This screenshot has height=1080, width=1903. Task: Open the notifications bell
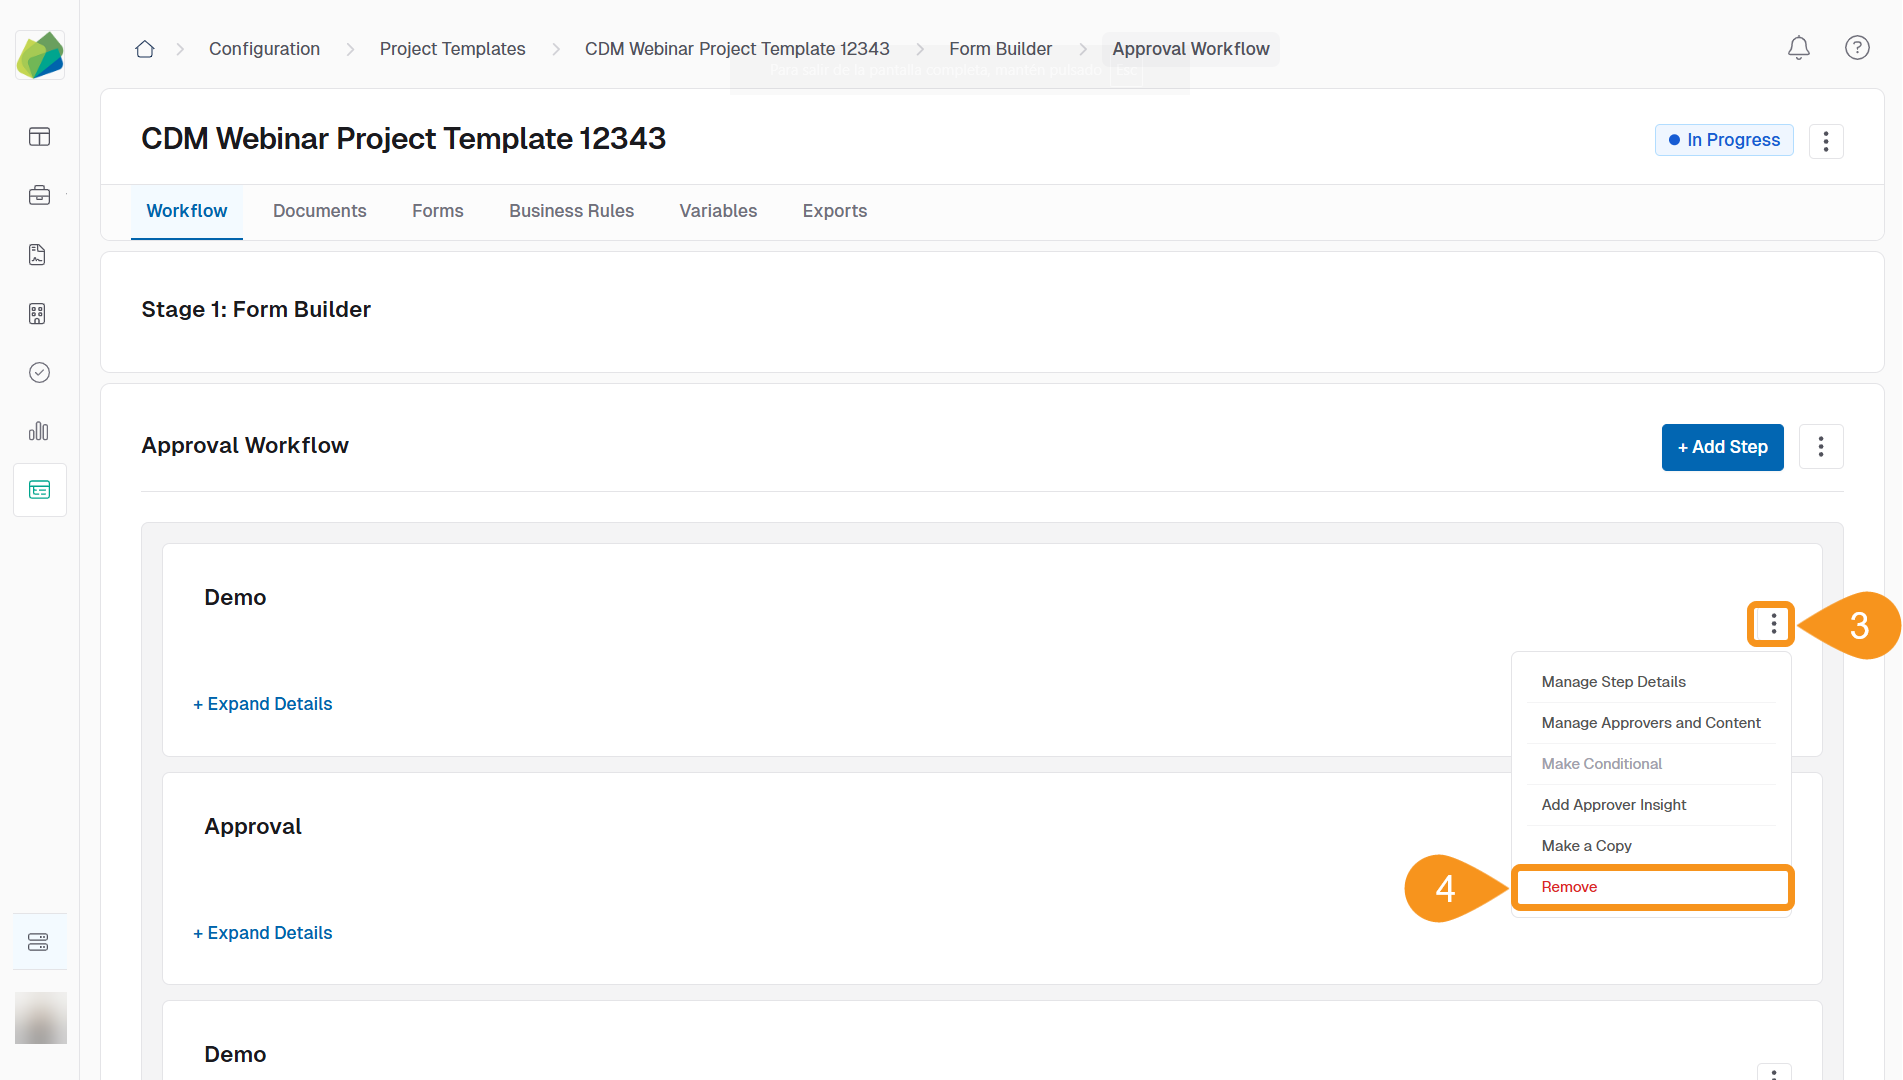pyautogui.click(x=1798, y=48)
